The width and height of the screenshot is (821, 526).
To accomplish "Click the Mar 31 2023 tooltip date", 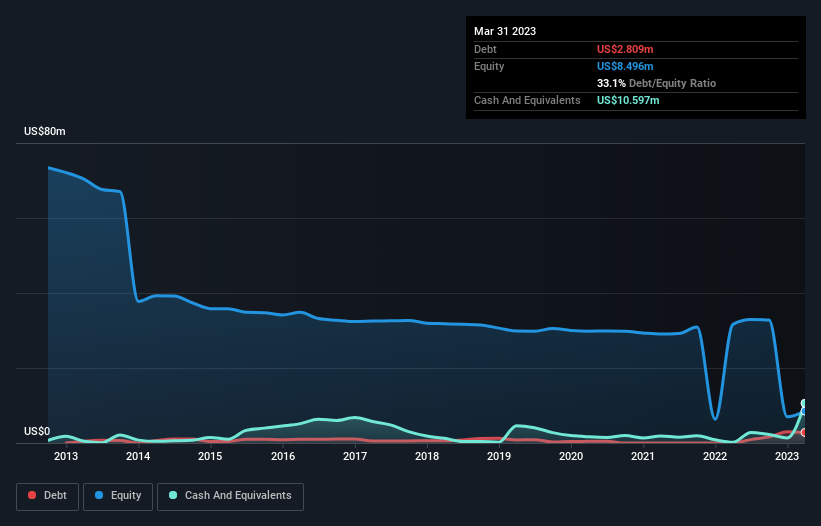I will [505, 31].
